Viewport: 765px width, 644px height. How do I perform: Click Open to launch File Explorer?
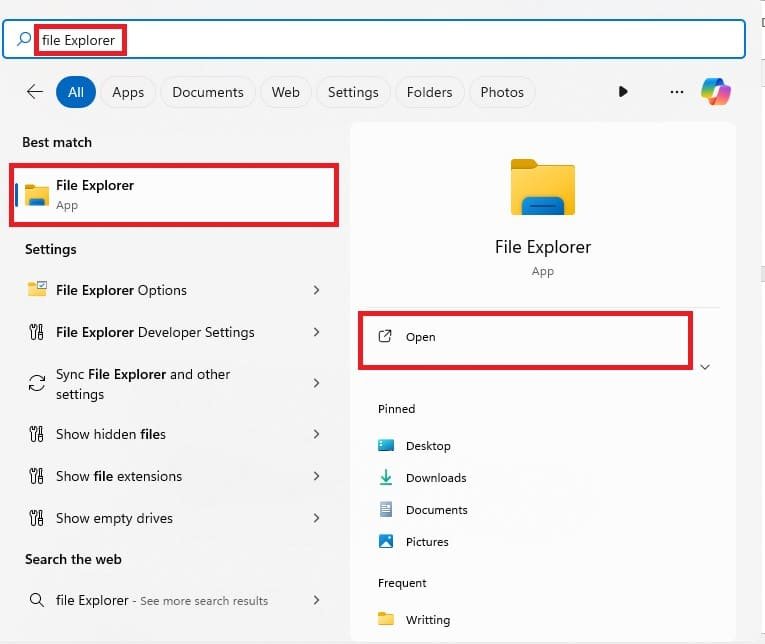click(x=421, y=338)
